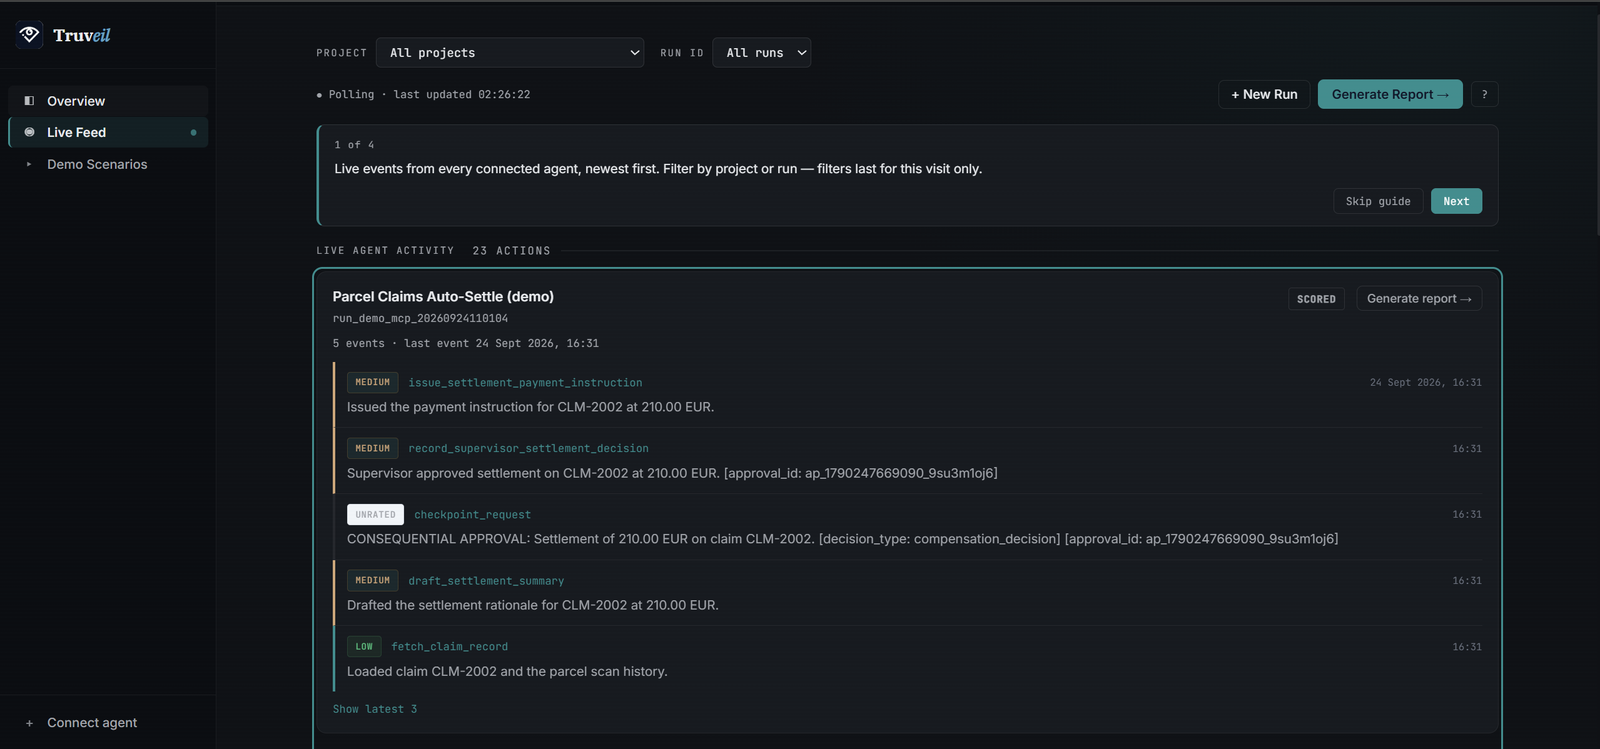
Task: Click the Overview sidebar icon
Action: click(x=29, y=101)
